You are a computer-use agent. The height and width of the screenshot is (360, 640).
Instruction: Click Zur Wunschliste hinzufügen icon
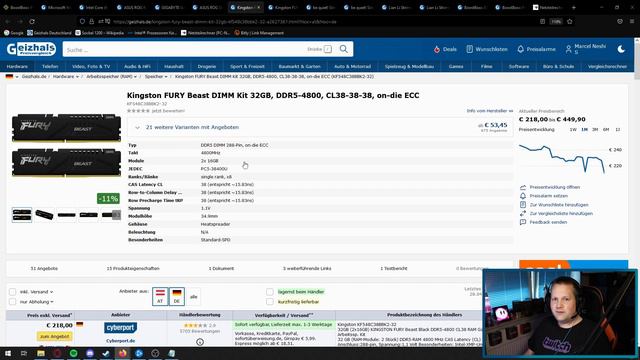(x=523, y=204)
